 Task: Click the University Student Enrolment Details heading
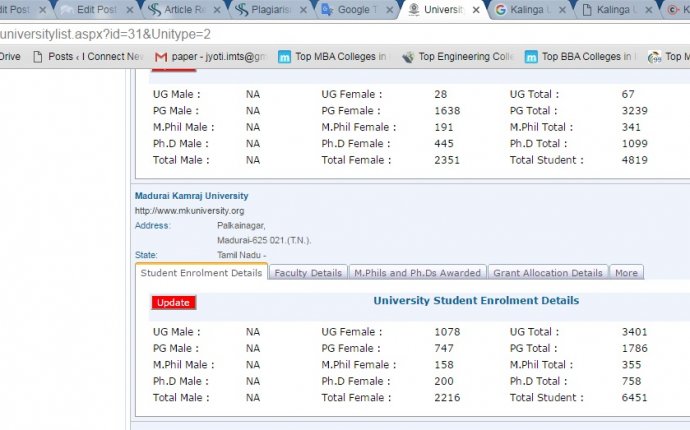click(x=476, y=301)
